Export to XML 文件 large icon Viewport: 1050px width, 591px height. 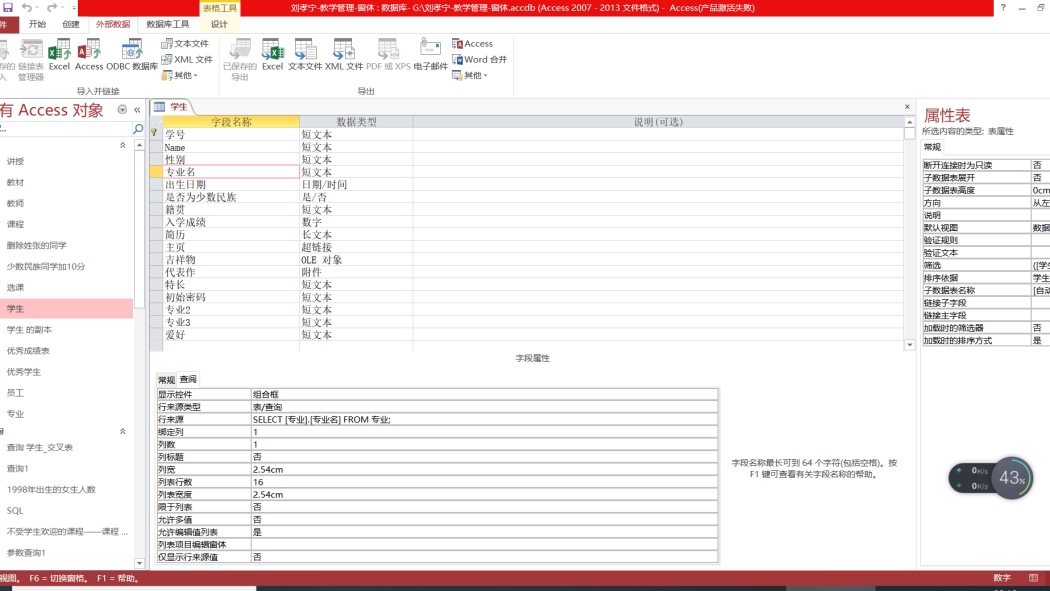tap(344, 55)
